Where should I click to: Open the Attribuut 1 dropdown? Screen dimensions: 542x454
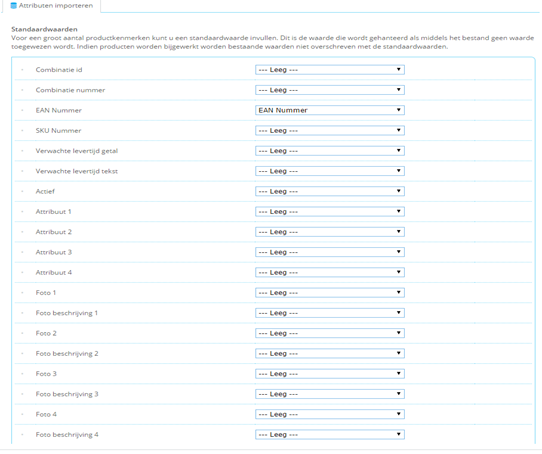[330, 212]
